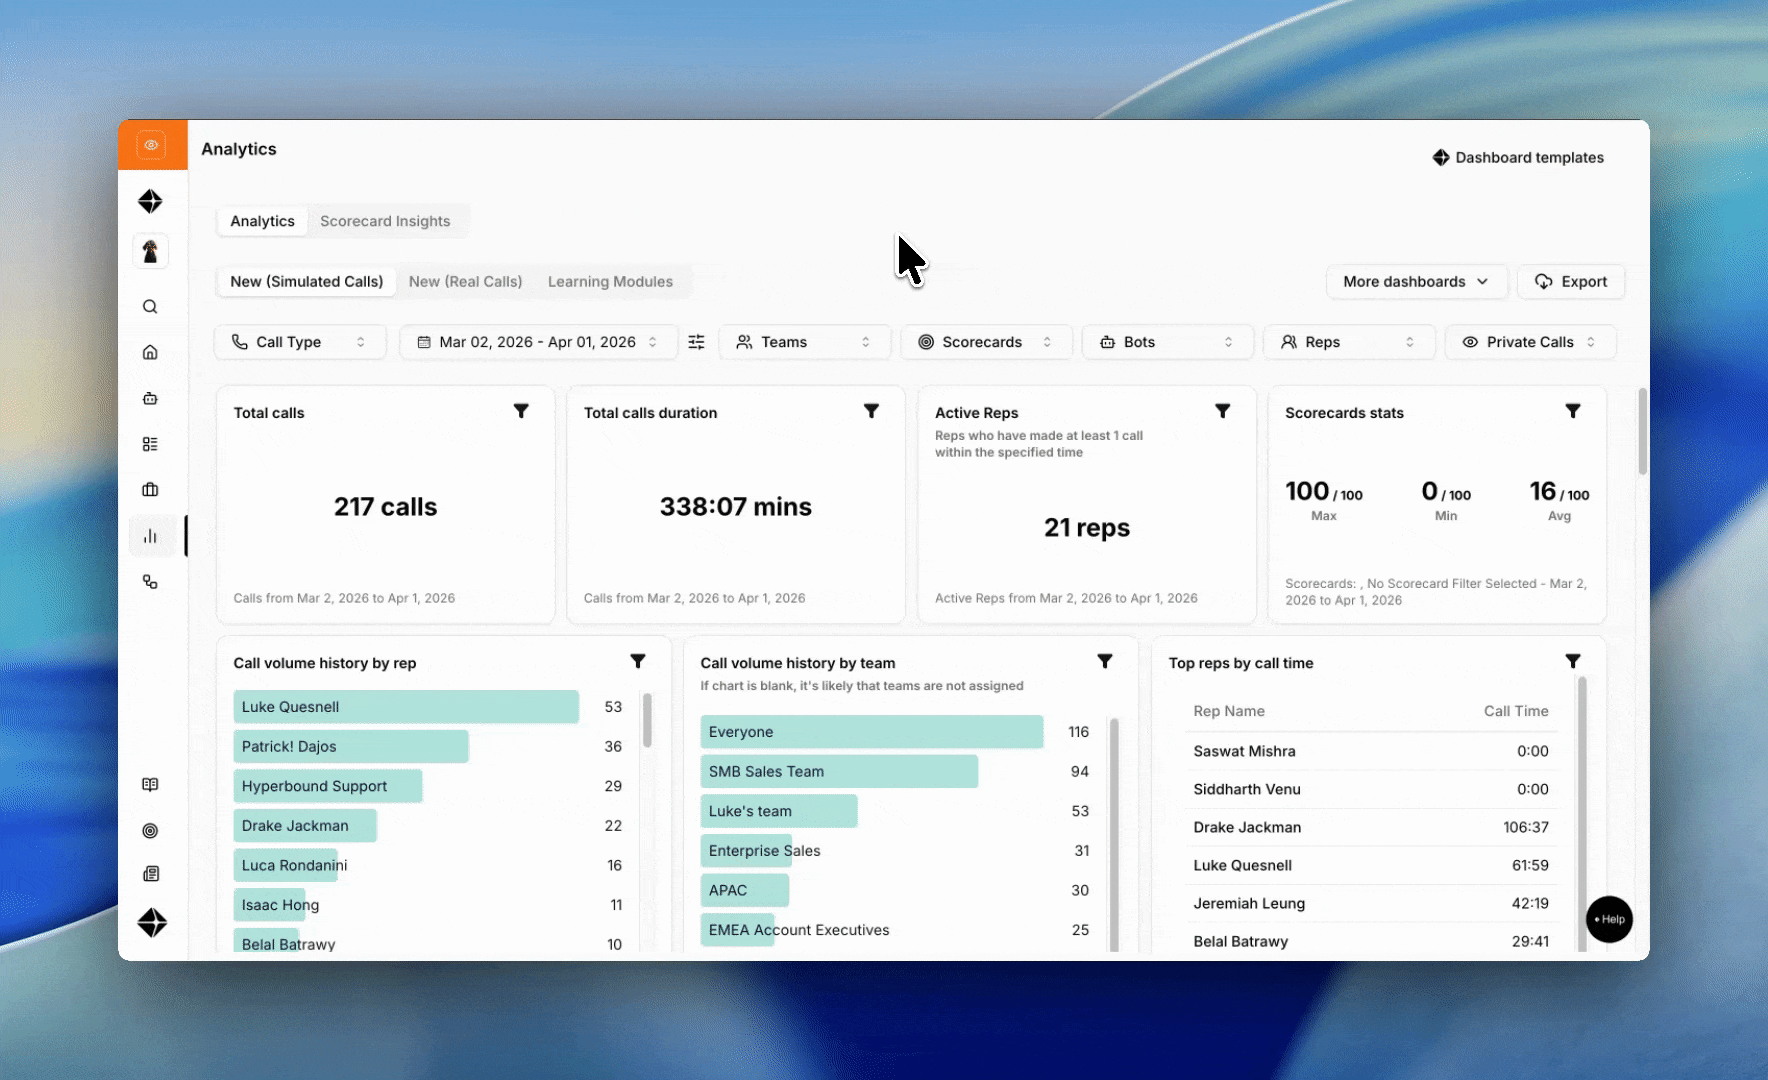Select the New (Real Calls) dashboard tab
Image resolution: width=1768 pixels, height=1080 pixels.
(x=465, y=282)
